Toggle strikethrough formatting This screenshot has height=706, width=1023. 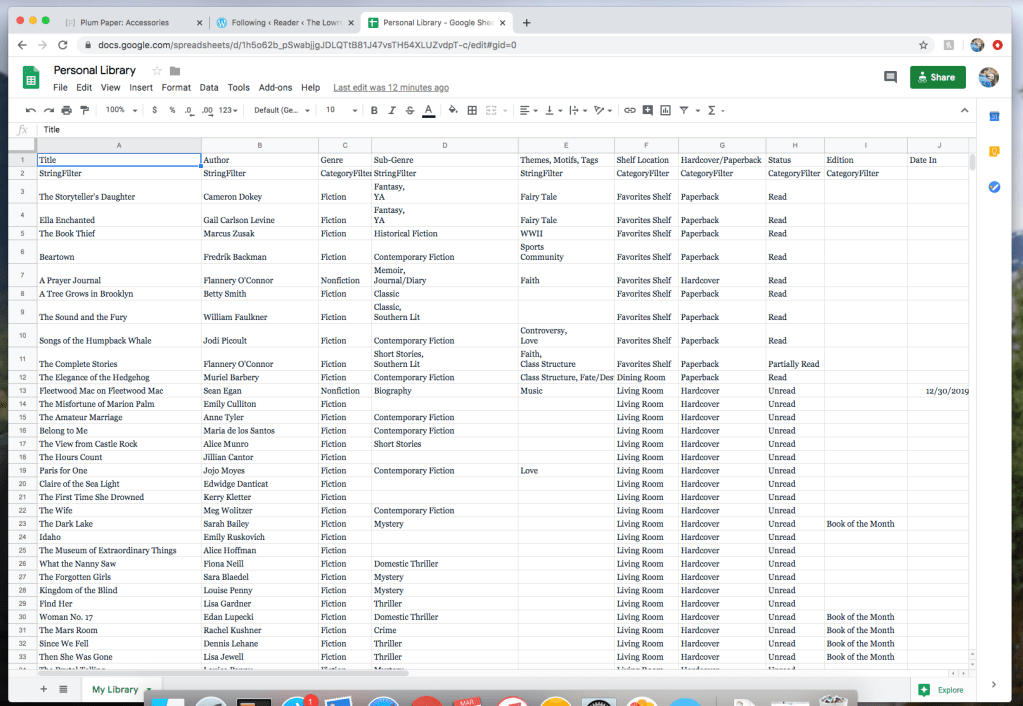tap(410, 110)
